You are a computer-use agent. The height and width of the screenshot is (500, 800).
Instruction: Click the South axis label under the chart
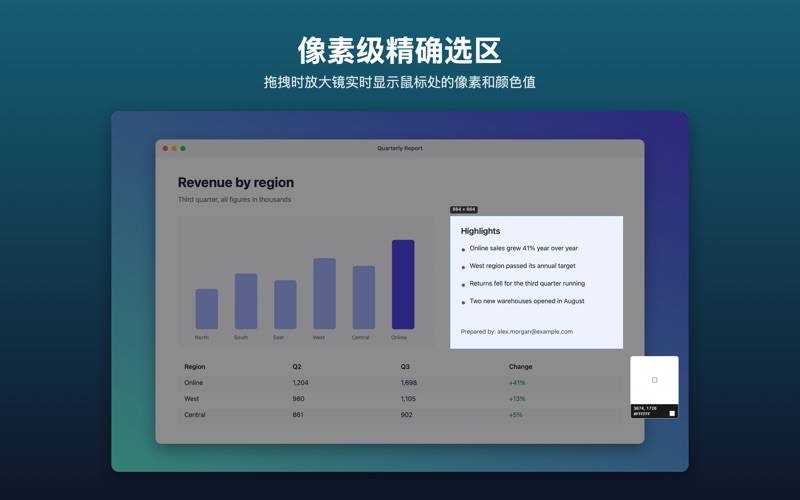(x=241, y=338)
